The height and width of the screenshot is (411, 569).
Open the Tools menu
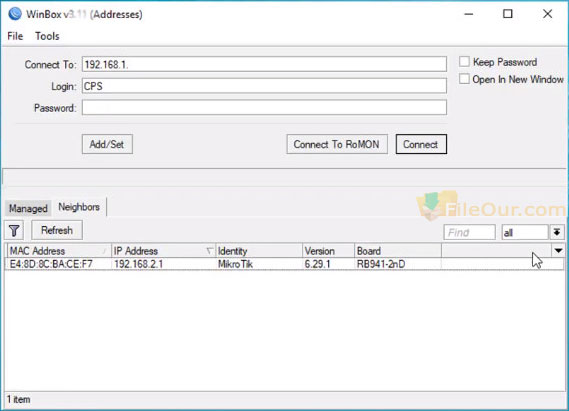[47, 36]
